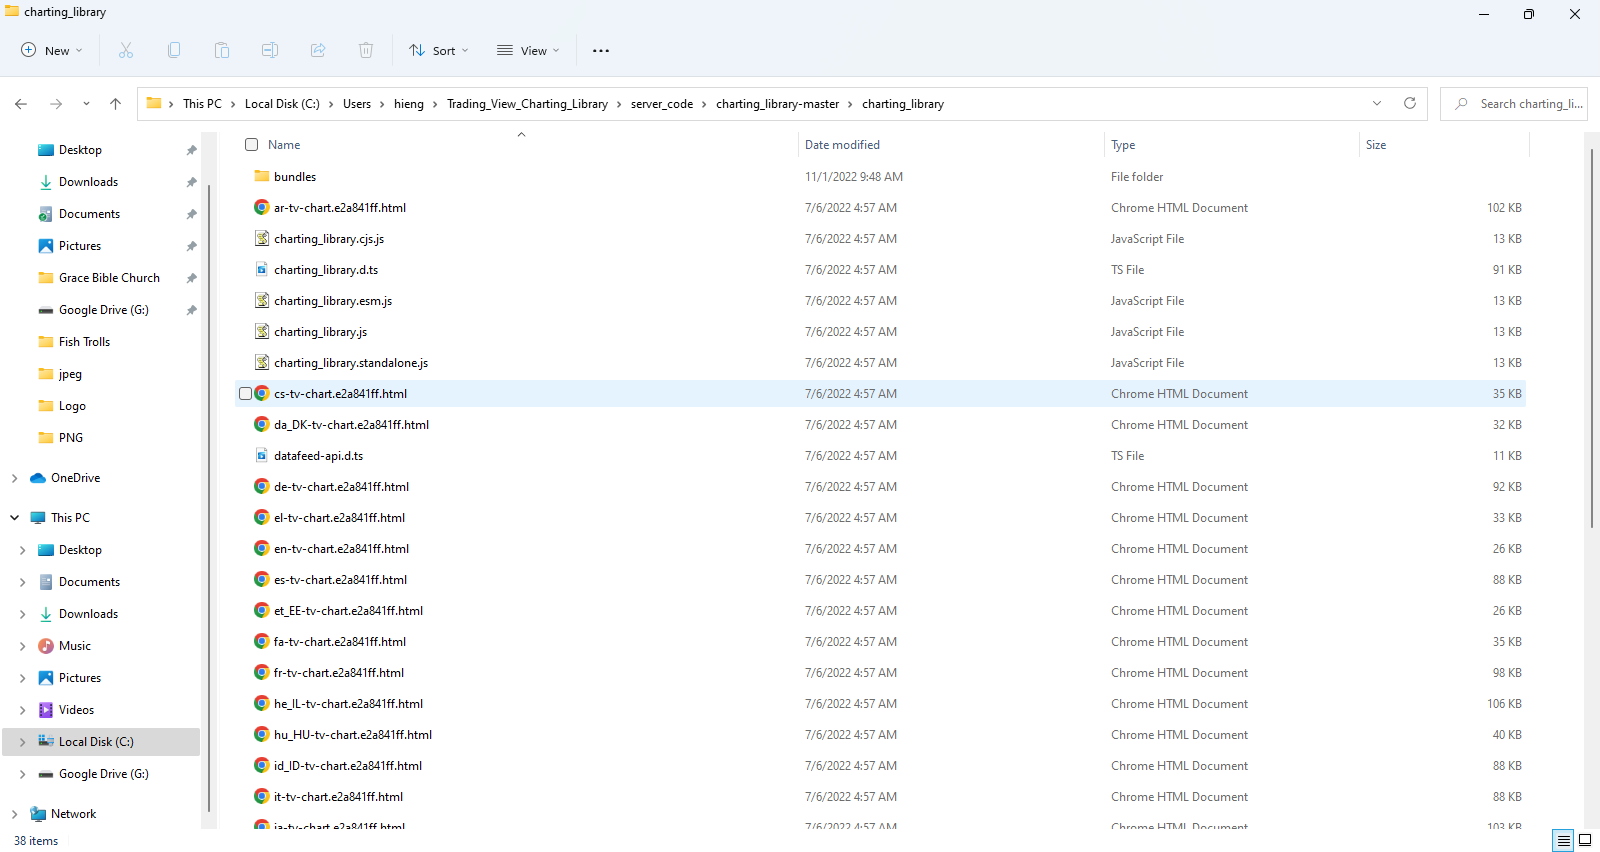Click the Music icon in navigation pane
The image size is (1600, 852).
coord(46,646)
